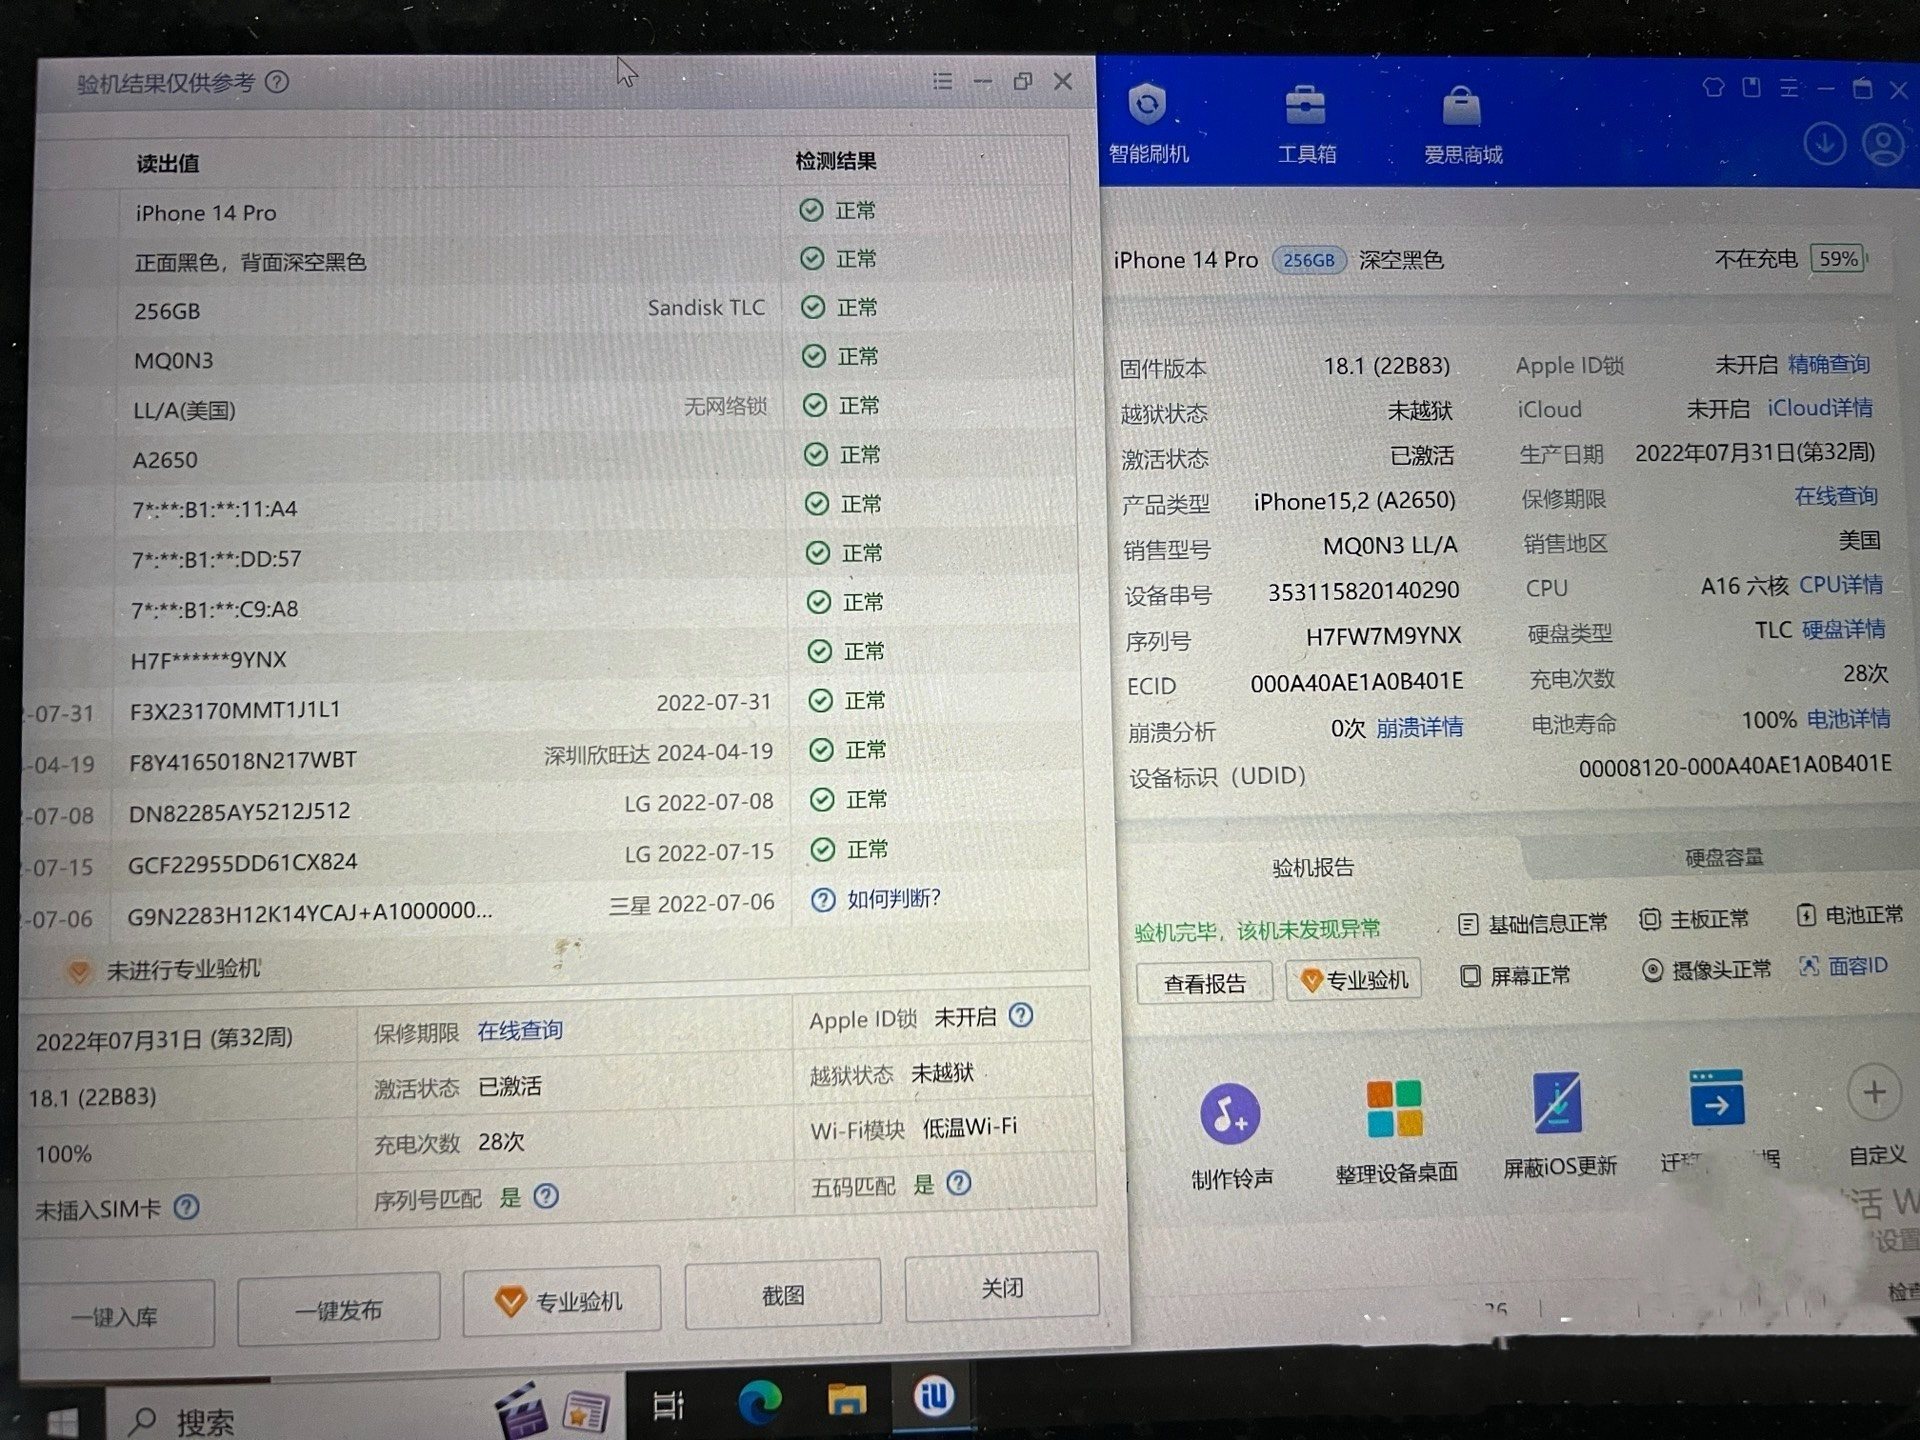
Task: Open Microsoft Edge from the taskbar
Action: [x=759, y=1402]
